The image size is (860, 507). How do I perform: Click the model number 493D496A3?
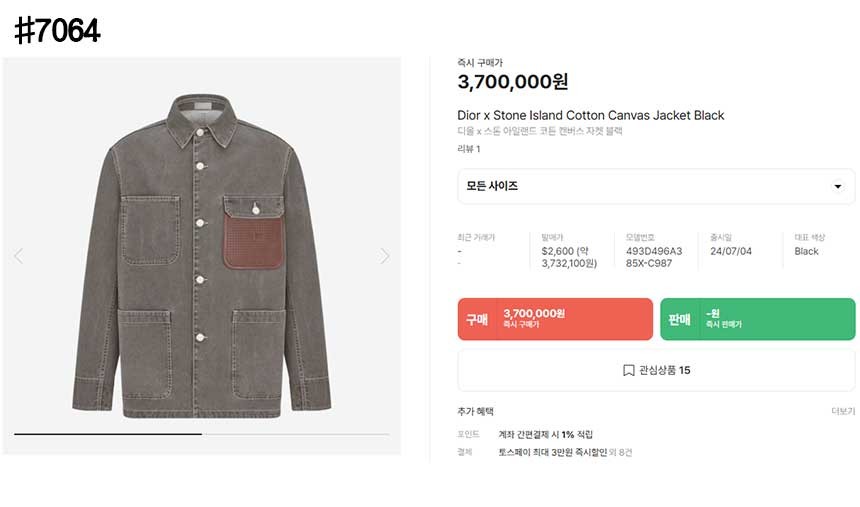654,251
